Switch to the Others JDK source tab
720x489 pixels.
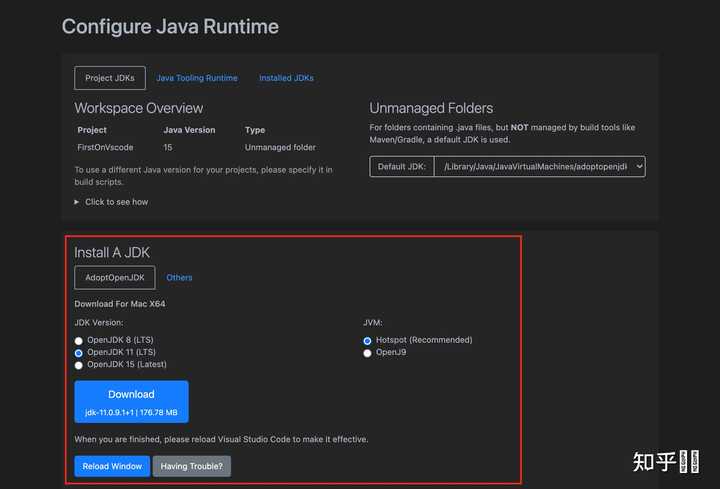click(x=179, y=277)
